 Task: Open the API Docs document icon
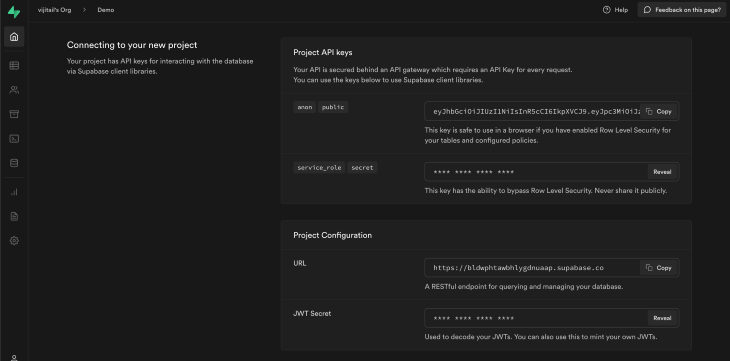coord(14,216)
